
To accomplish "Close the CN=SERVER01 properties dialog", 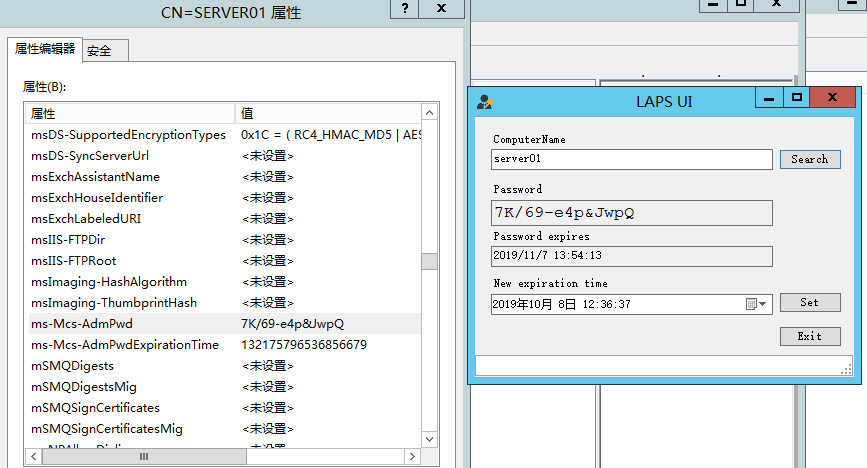I will [x=441, y=9].
